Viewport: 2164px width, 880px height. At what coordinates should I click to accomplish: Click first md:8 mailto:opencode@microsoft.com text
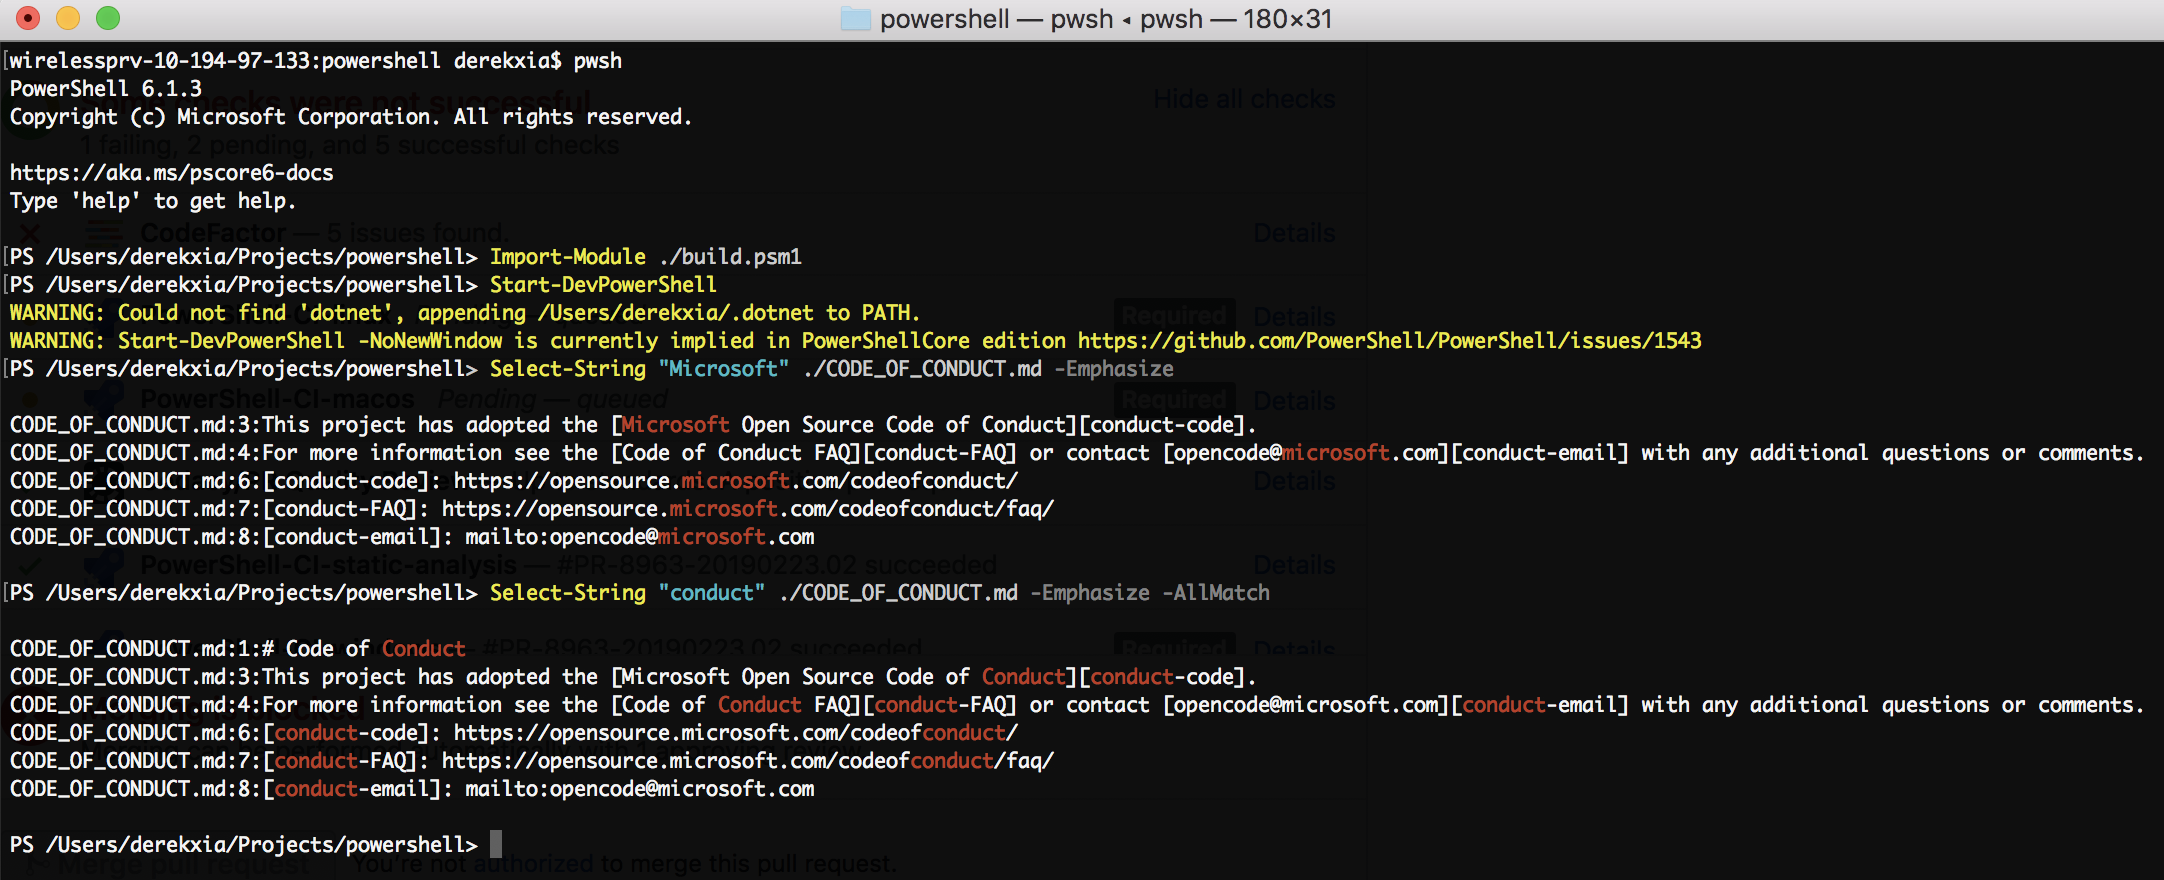[640, 537]
